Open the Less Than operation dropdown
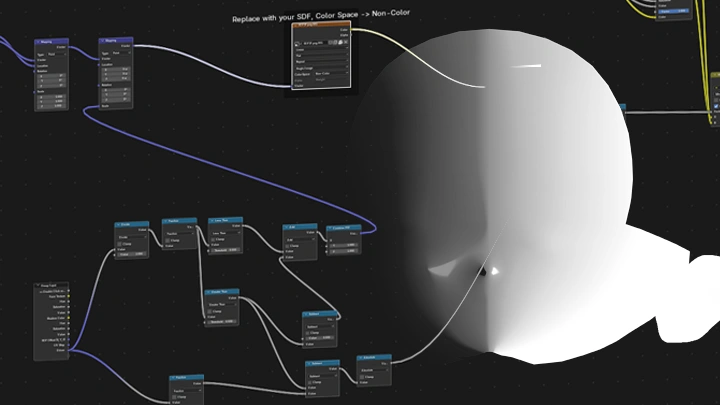Screen dimensions: 720x405 [x=226, y=233]
